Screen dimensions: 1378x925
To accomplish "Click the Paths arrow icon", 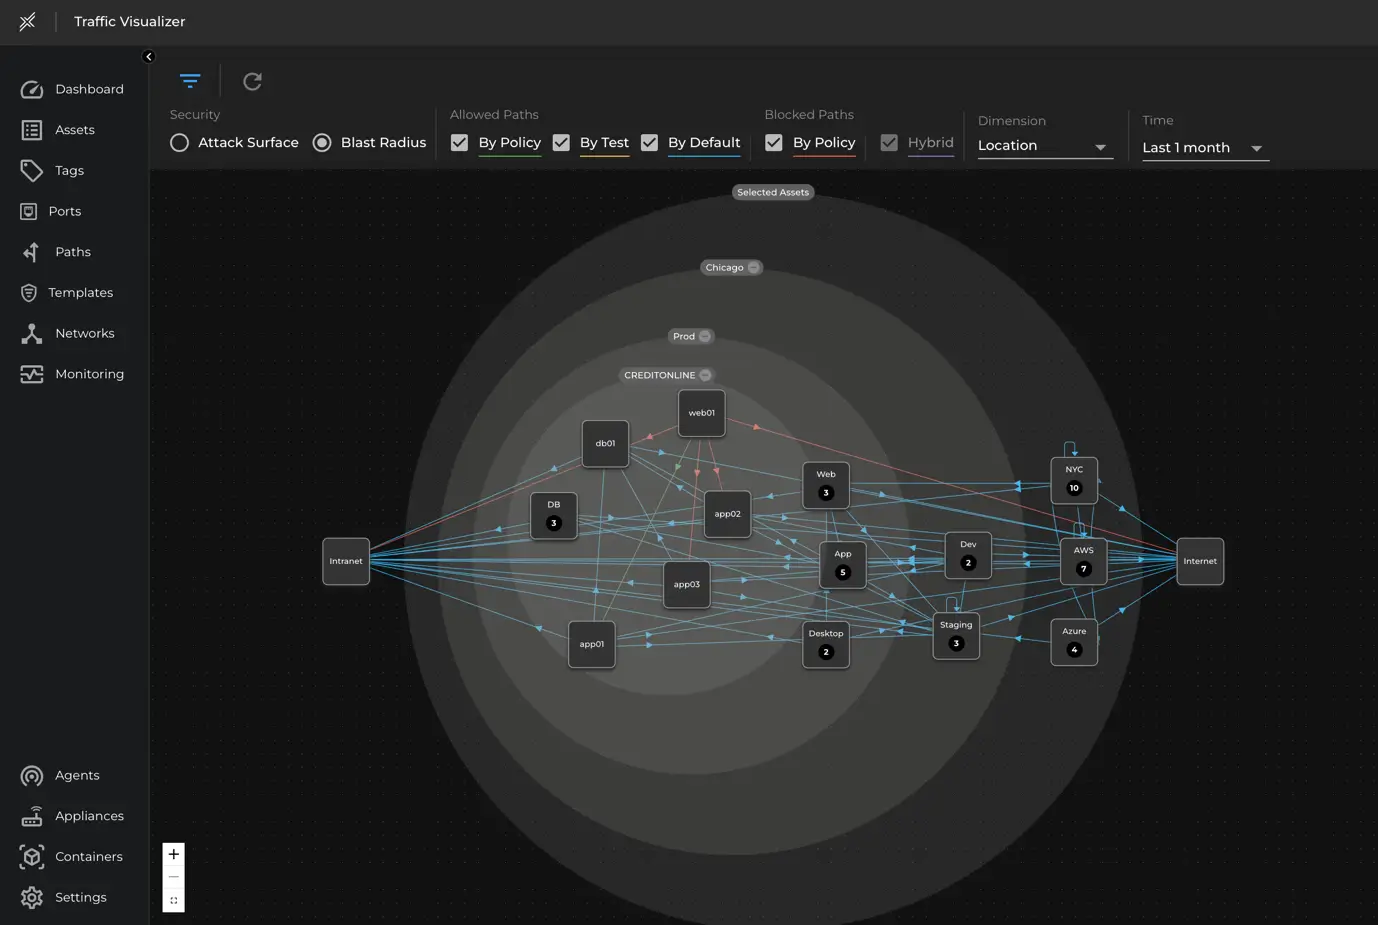I will (32, 252).
